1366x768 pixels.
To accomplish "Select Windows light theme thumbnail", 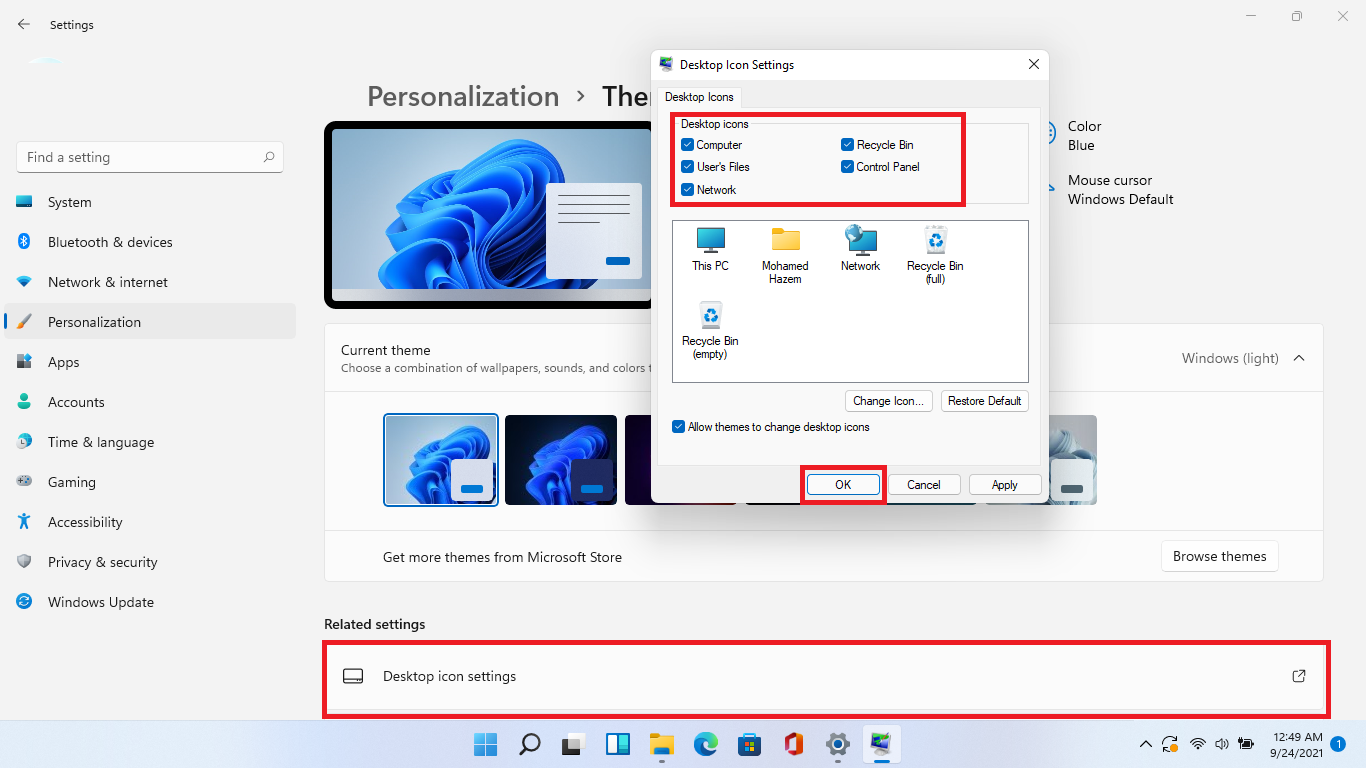I will click(x=441, y=460).
